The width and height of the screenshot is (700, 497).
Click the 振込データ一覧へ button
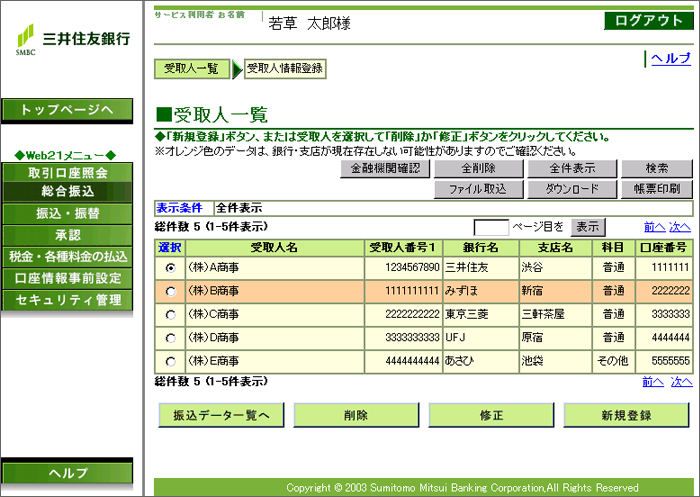click(x=221, y=416)
